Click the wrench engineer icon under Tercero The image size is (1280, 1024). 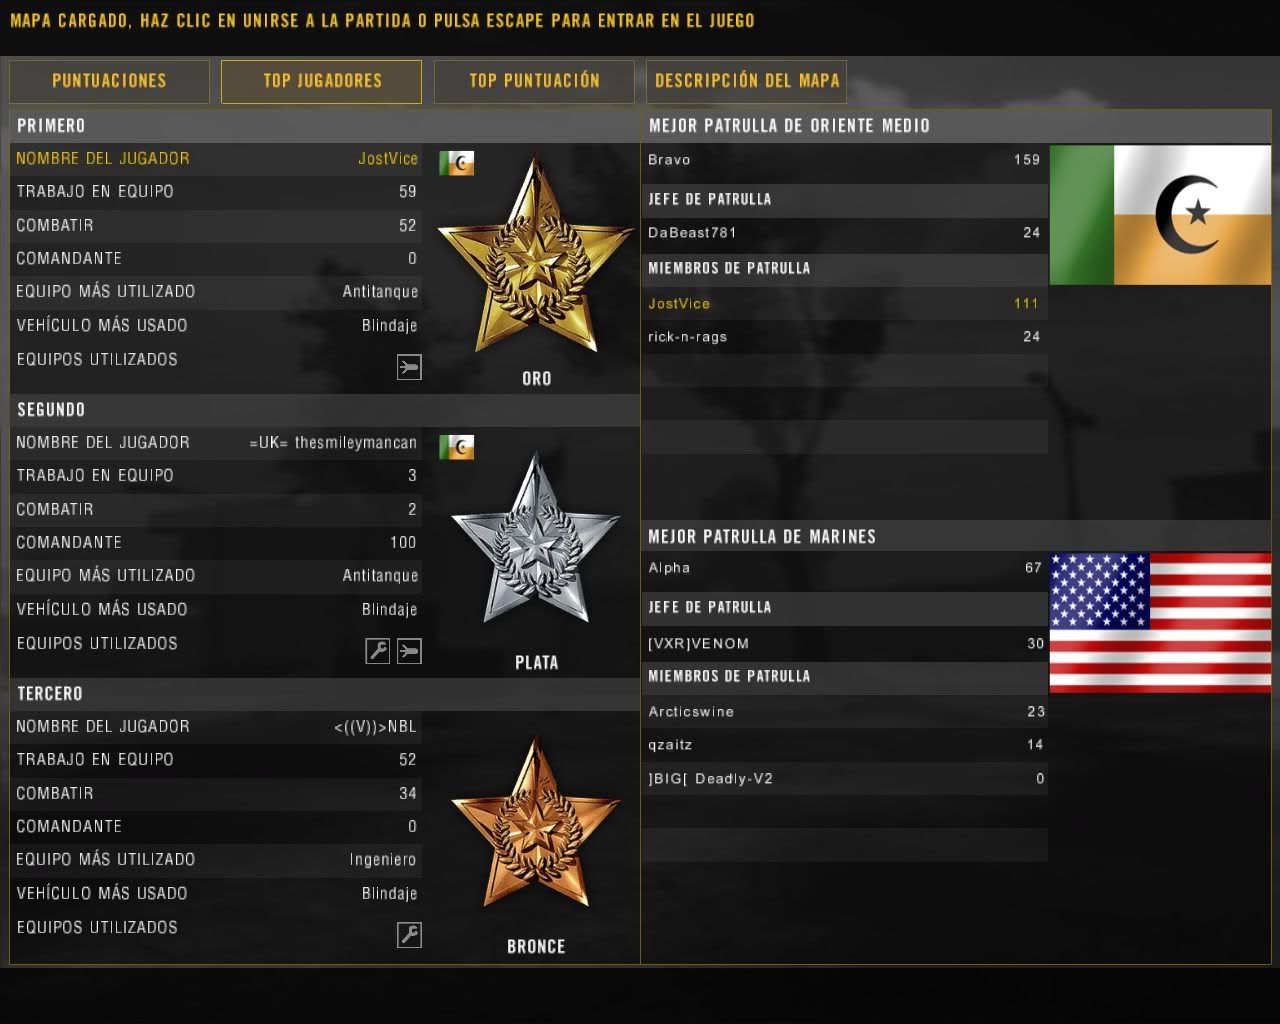tap(409, 935)
